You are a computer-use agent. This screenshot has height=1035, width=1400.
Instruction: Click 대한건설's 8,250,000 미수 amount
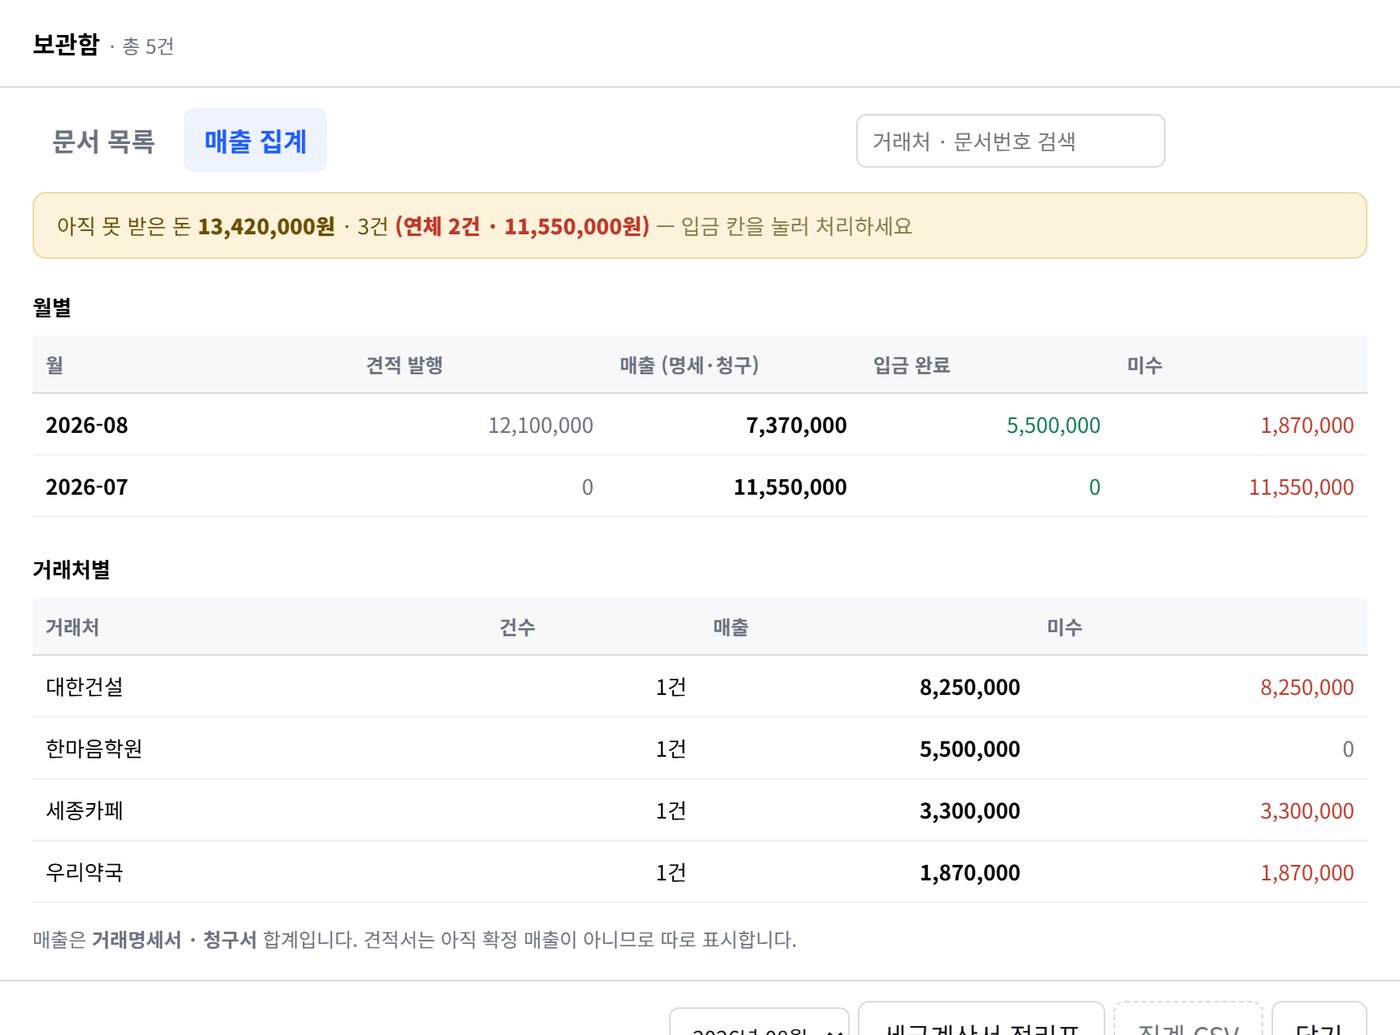pos(1307,687)
